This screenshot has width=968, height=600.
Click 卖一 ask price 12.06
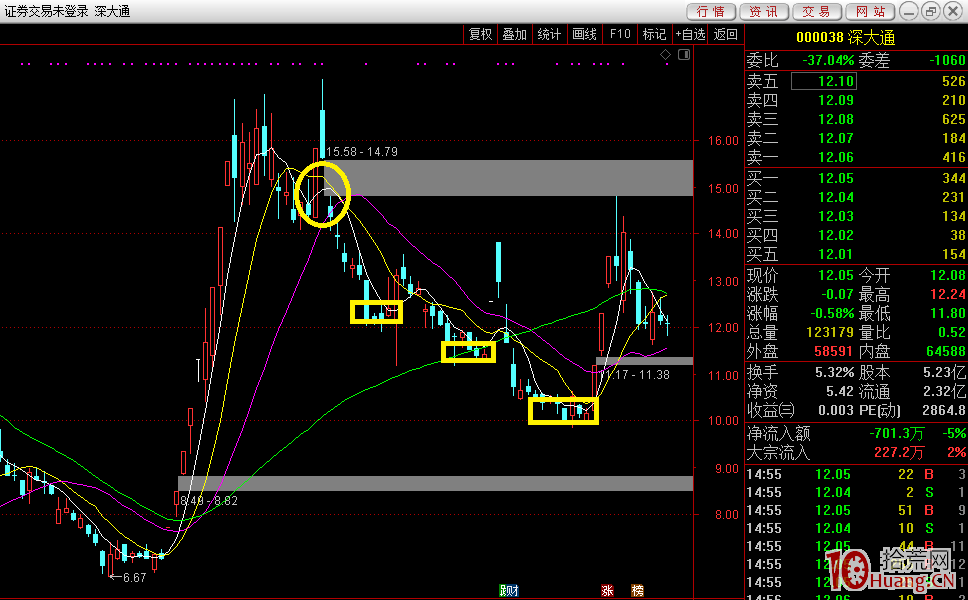coord(836,157)
